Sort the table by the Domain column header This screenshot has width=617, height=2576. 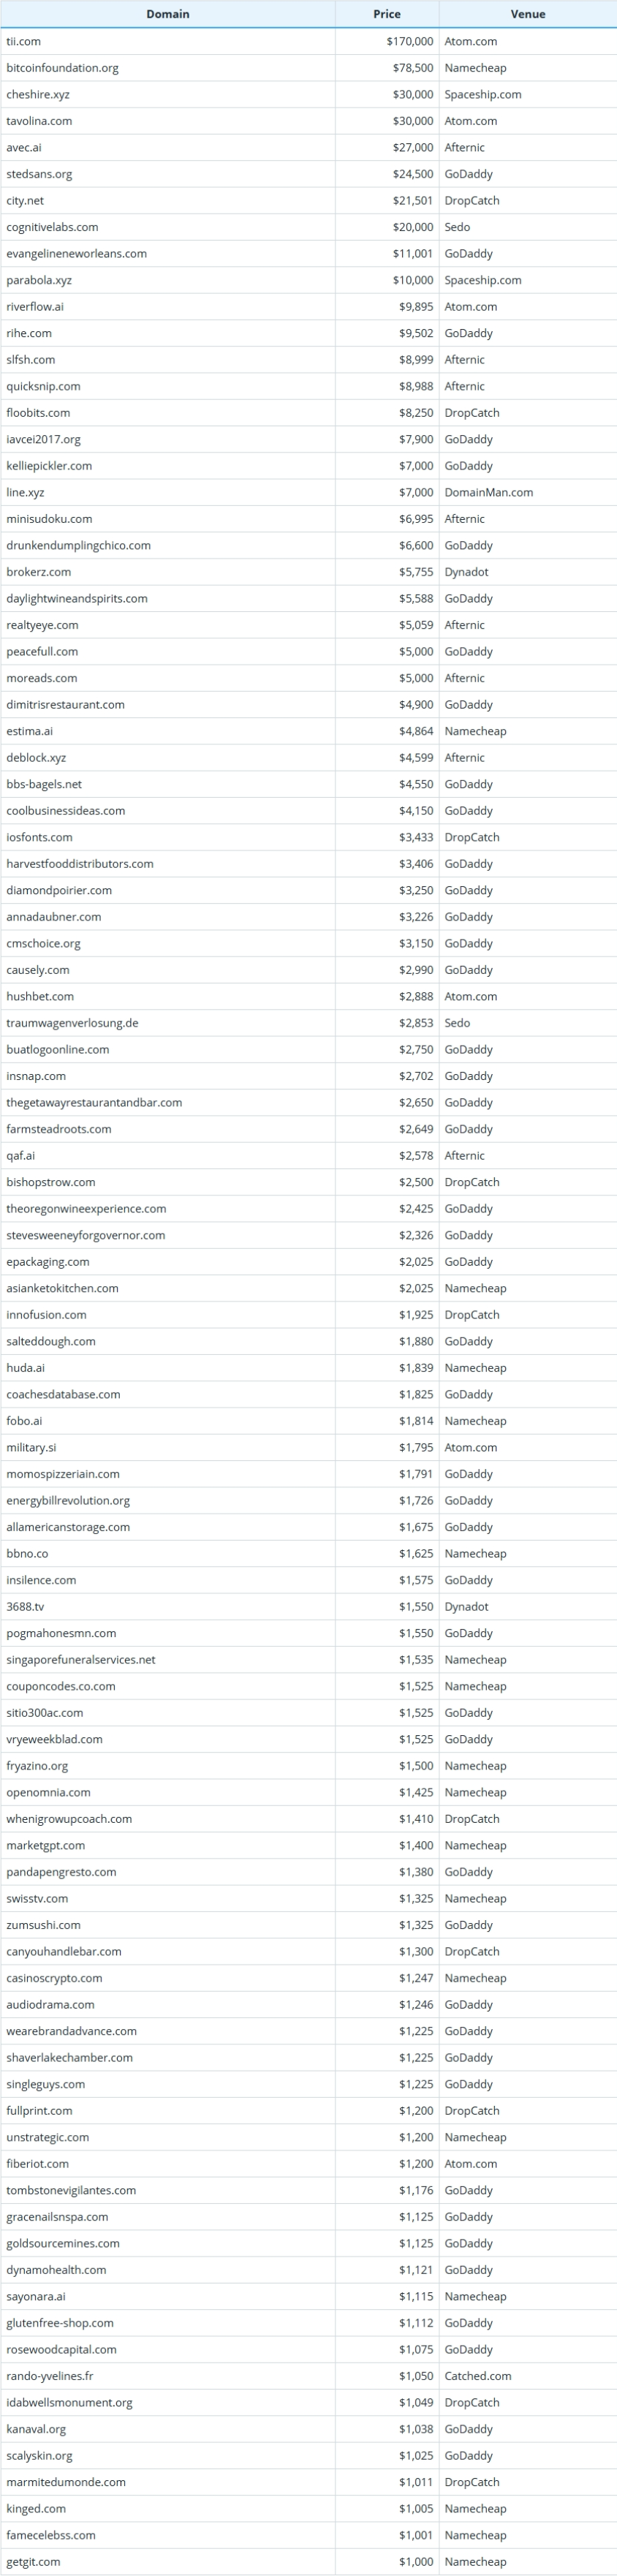tap(167, 14)
